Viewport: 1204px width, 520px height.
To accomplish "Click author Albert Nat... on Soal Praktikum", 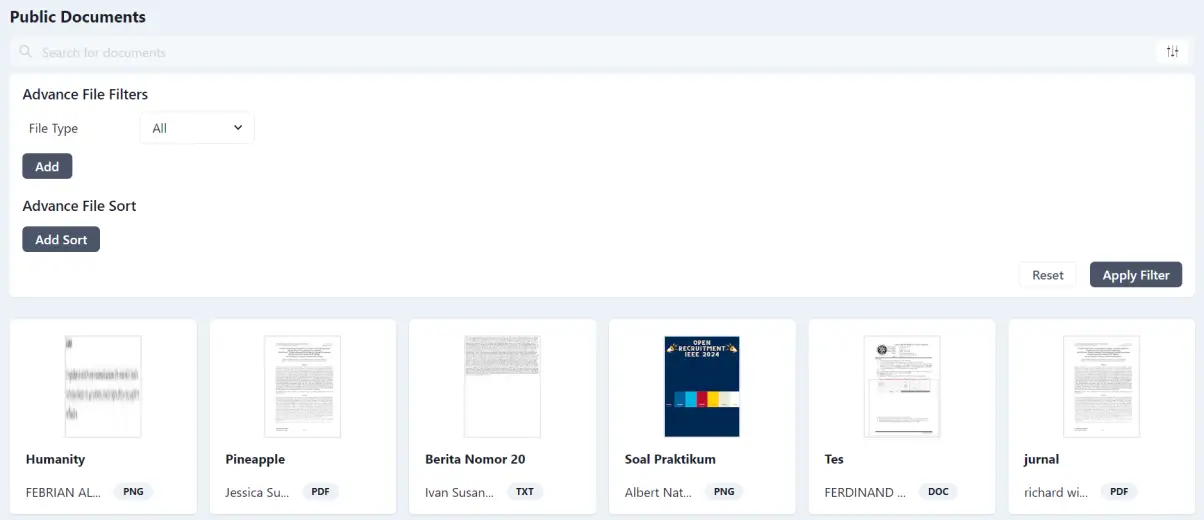I will click(660, 493).
